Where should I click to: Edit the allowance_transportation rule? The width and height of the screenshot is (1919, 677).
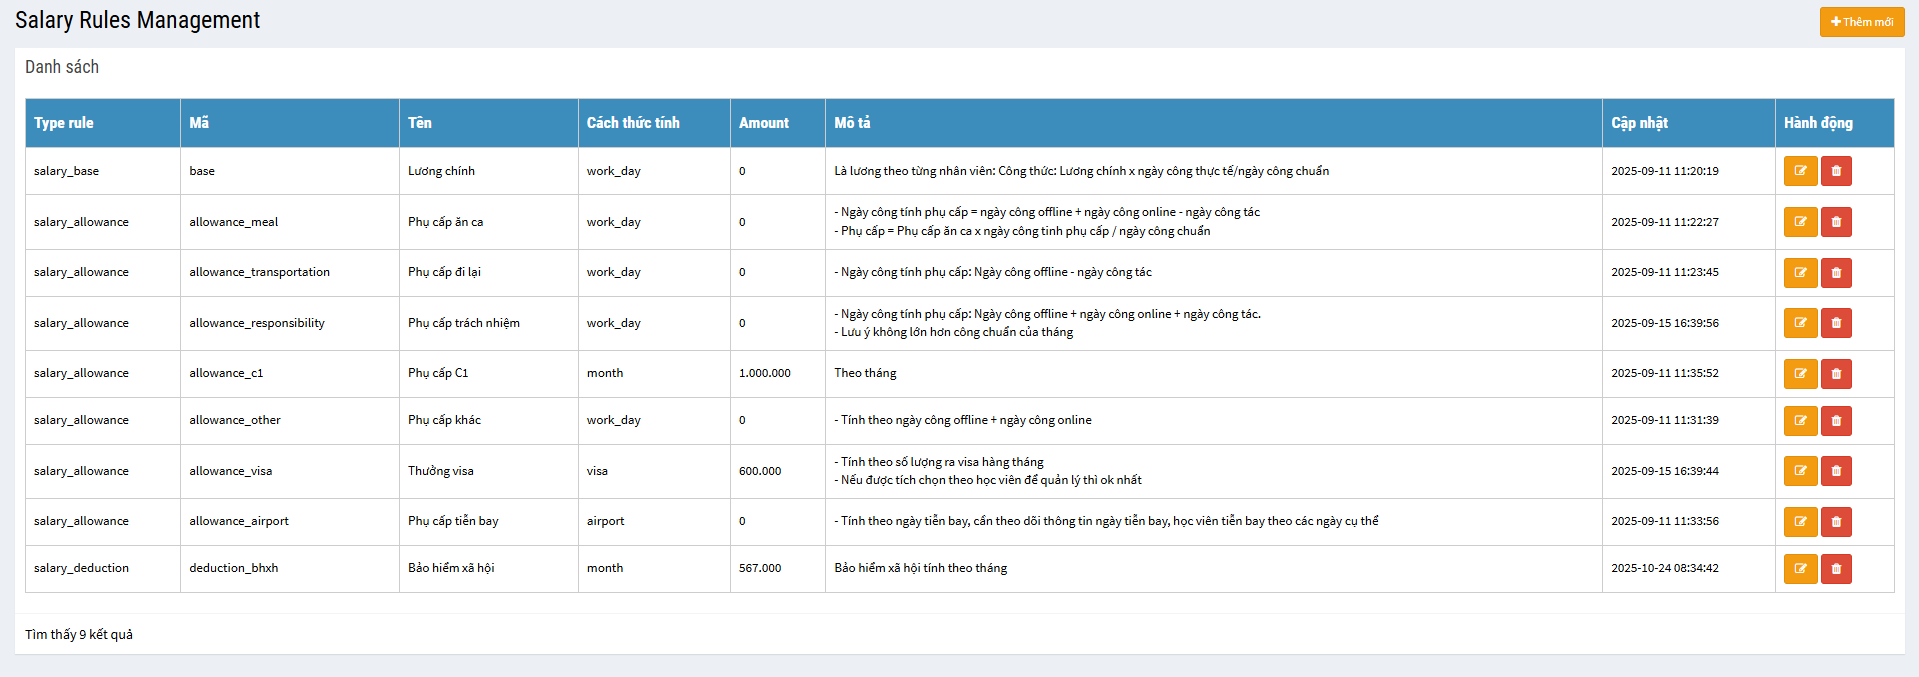[x=1800, y=273]
